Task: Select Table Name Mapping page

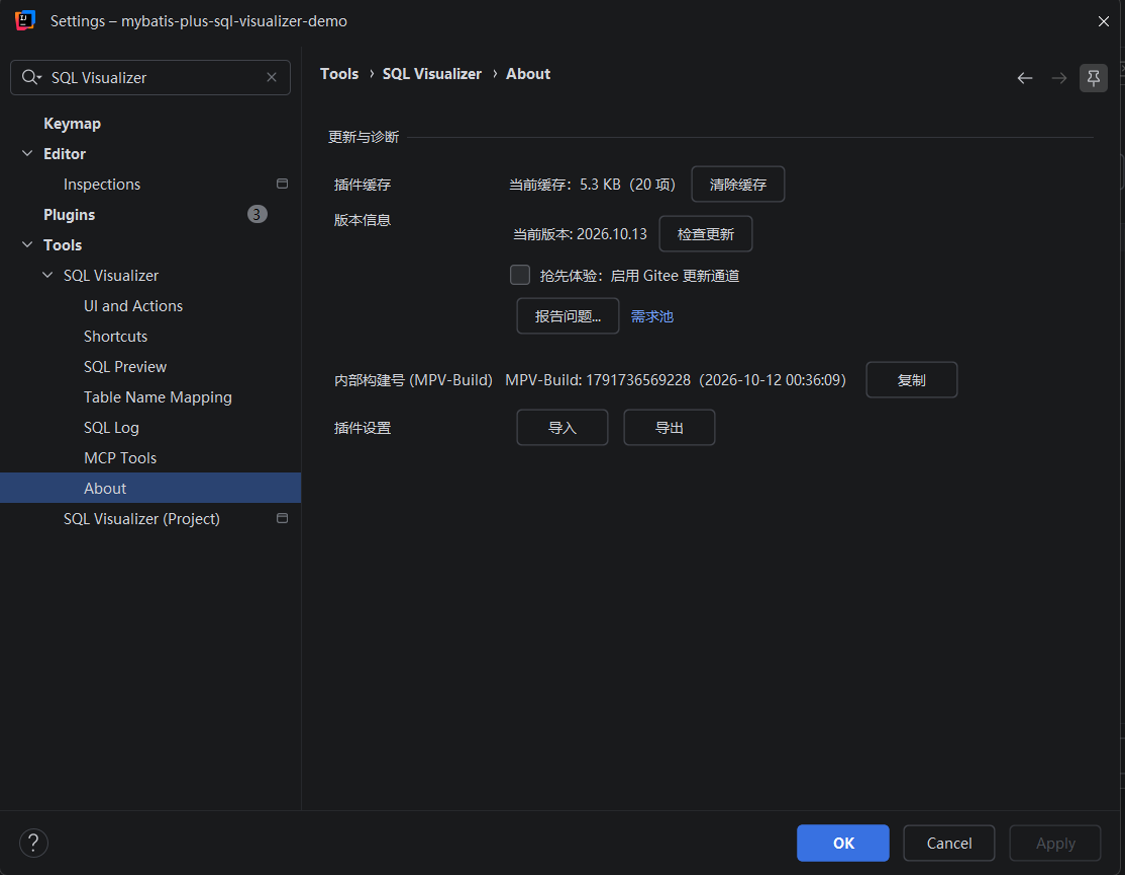Action: coord(157,397)
